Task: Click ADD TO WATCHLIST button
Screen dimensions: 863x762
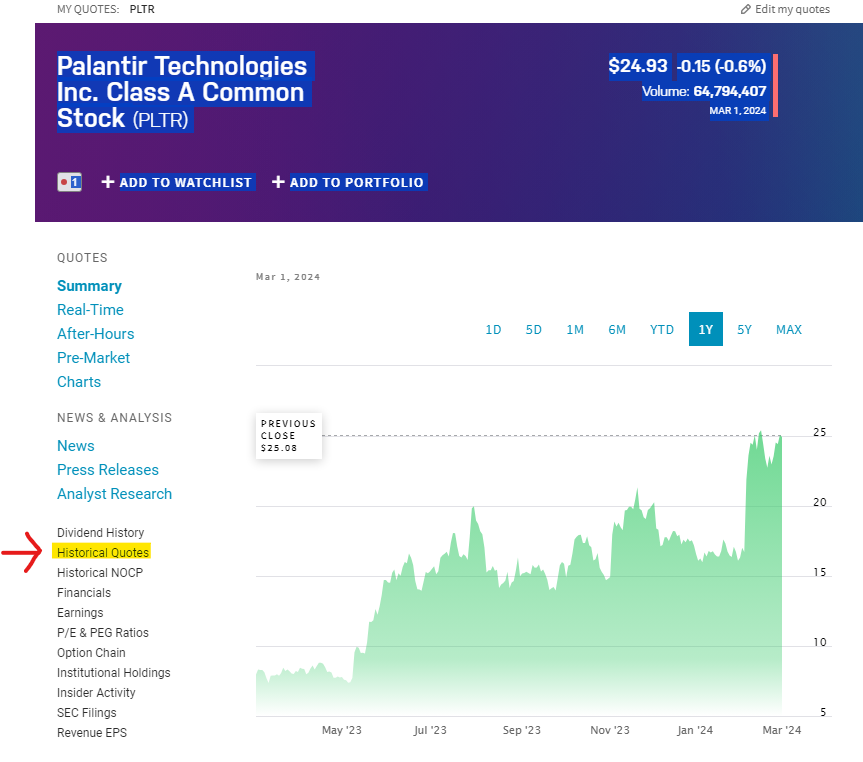Action: pos(185,182)
